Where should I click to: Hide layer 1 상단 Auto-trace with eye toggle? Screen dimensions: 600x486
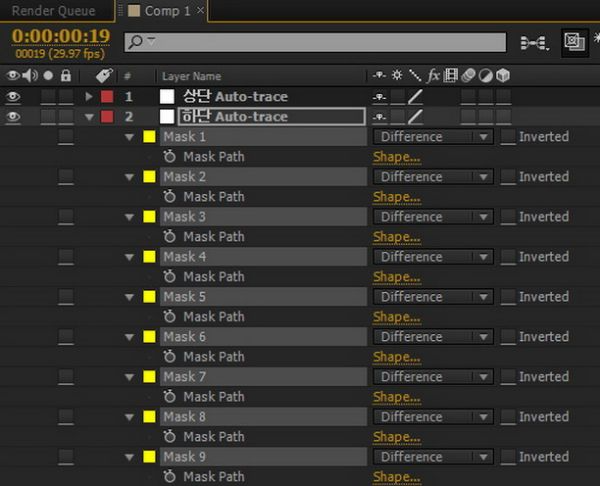click(13, 96)
